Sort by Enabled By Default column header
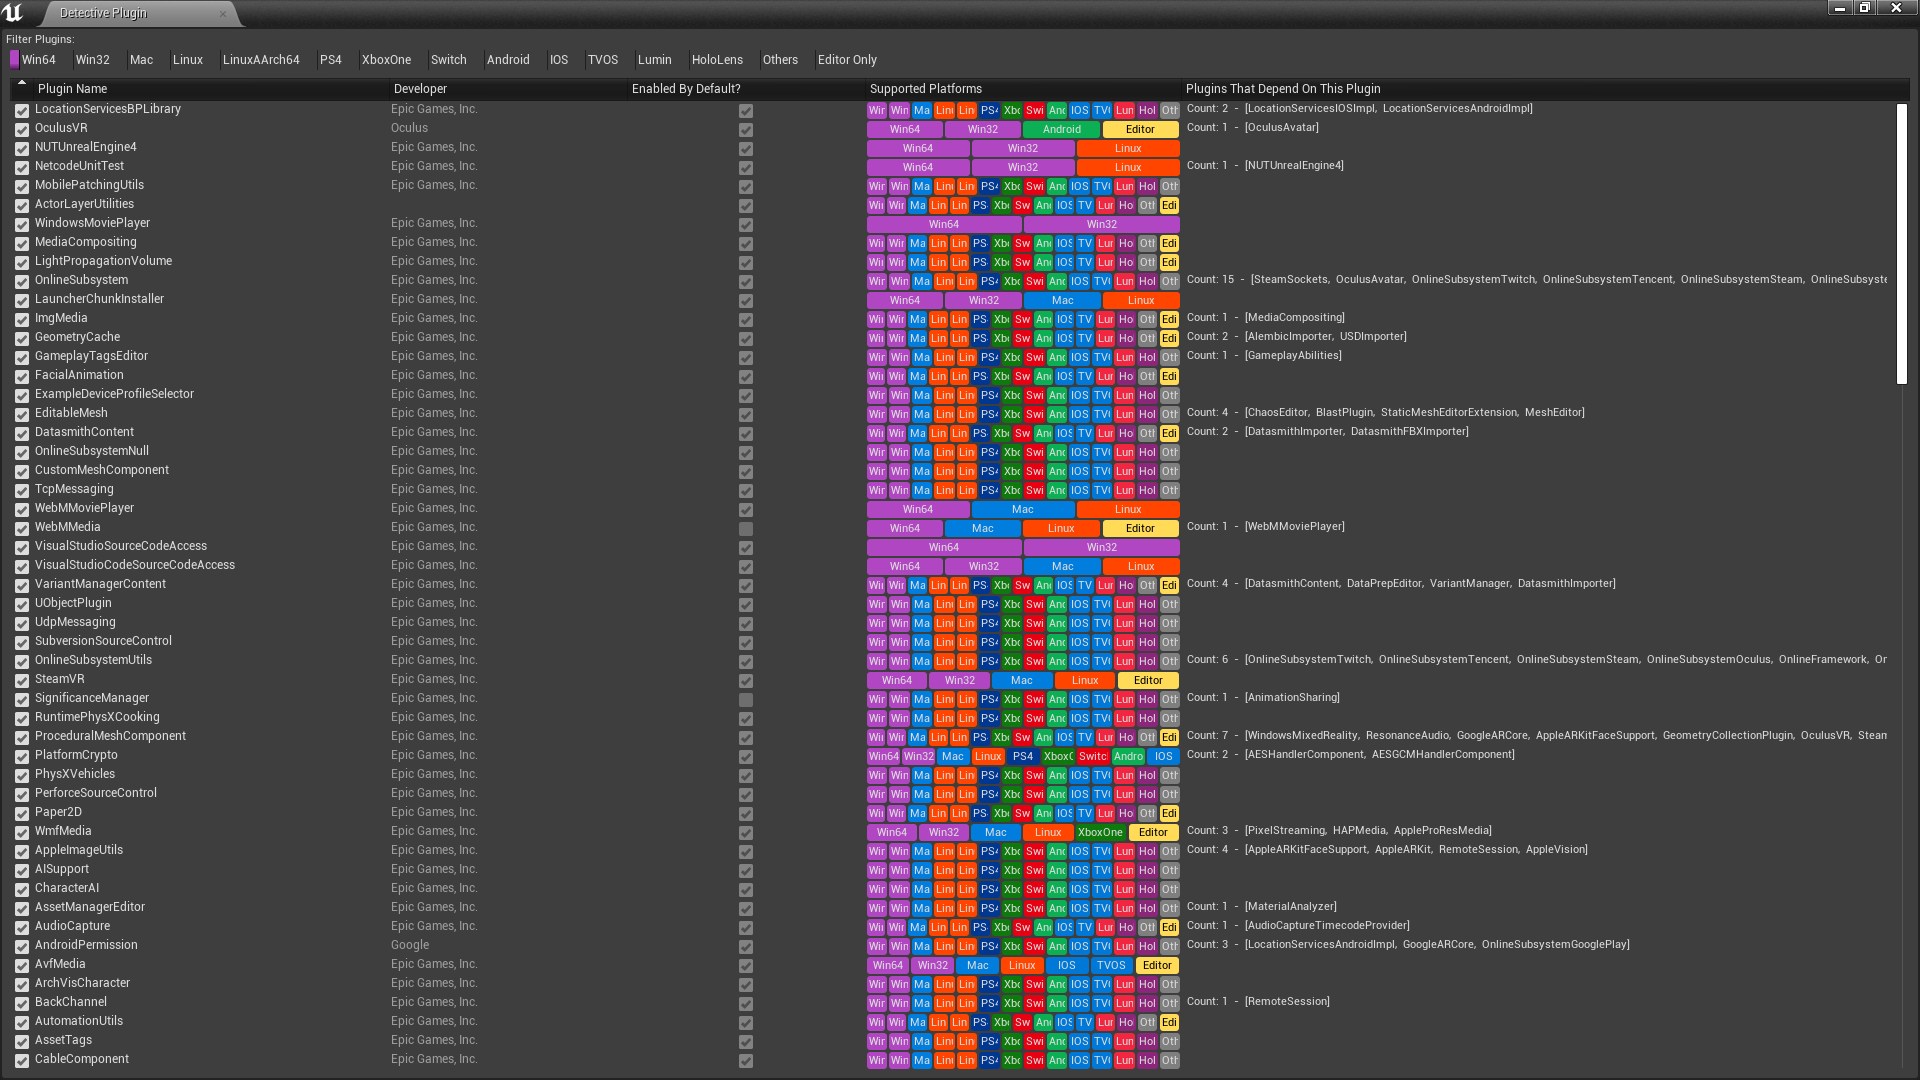 point(746,89)
